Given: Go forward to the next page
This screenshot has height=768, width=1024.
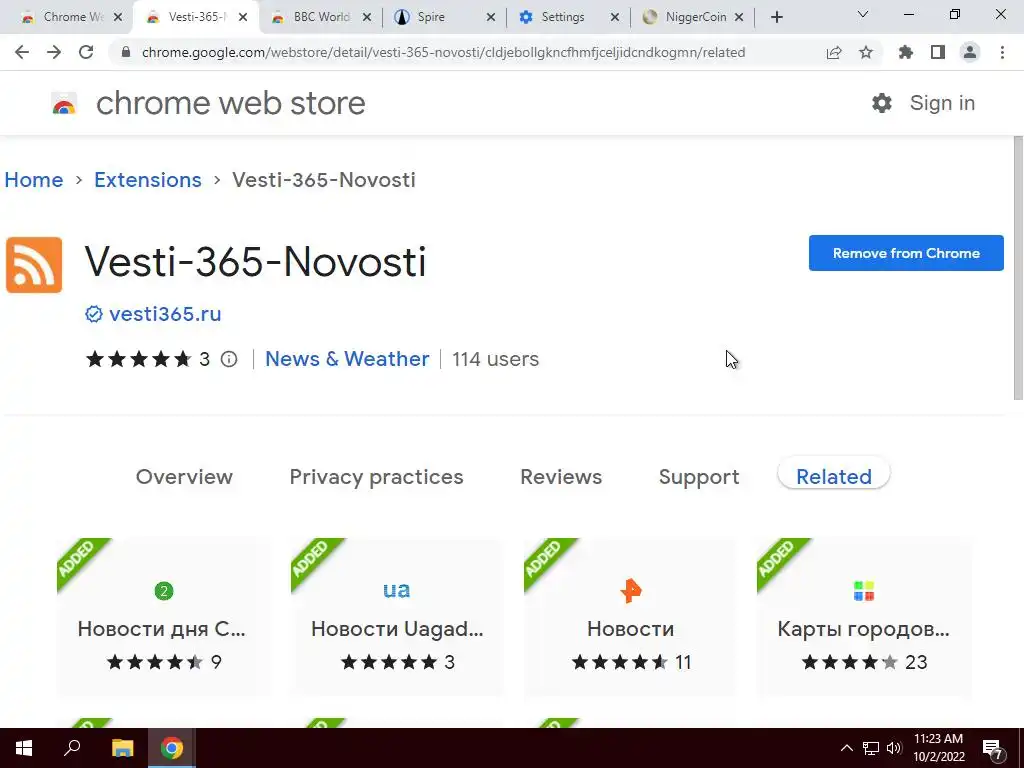Looking at the screenshot, I should (x=54, y=52).
